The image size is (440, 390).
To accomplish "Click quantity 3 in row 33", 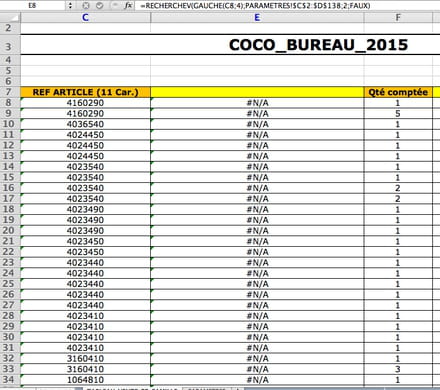I will (x=398, y=369).
